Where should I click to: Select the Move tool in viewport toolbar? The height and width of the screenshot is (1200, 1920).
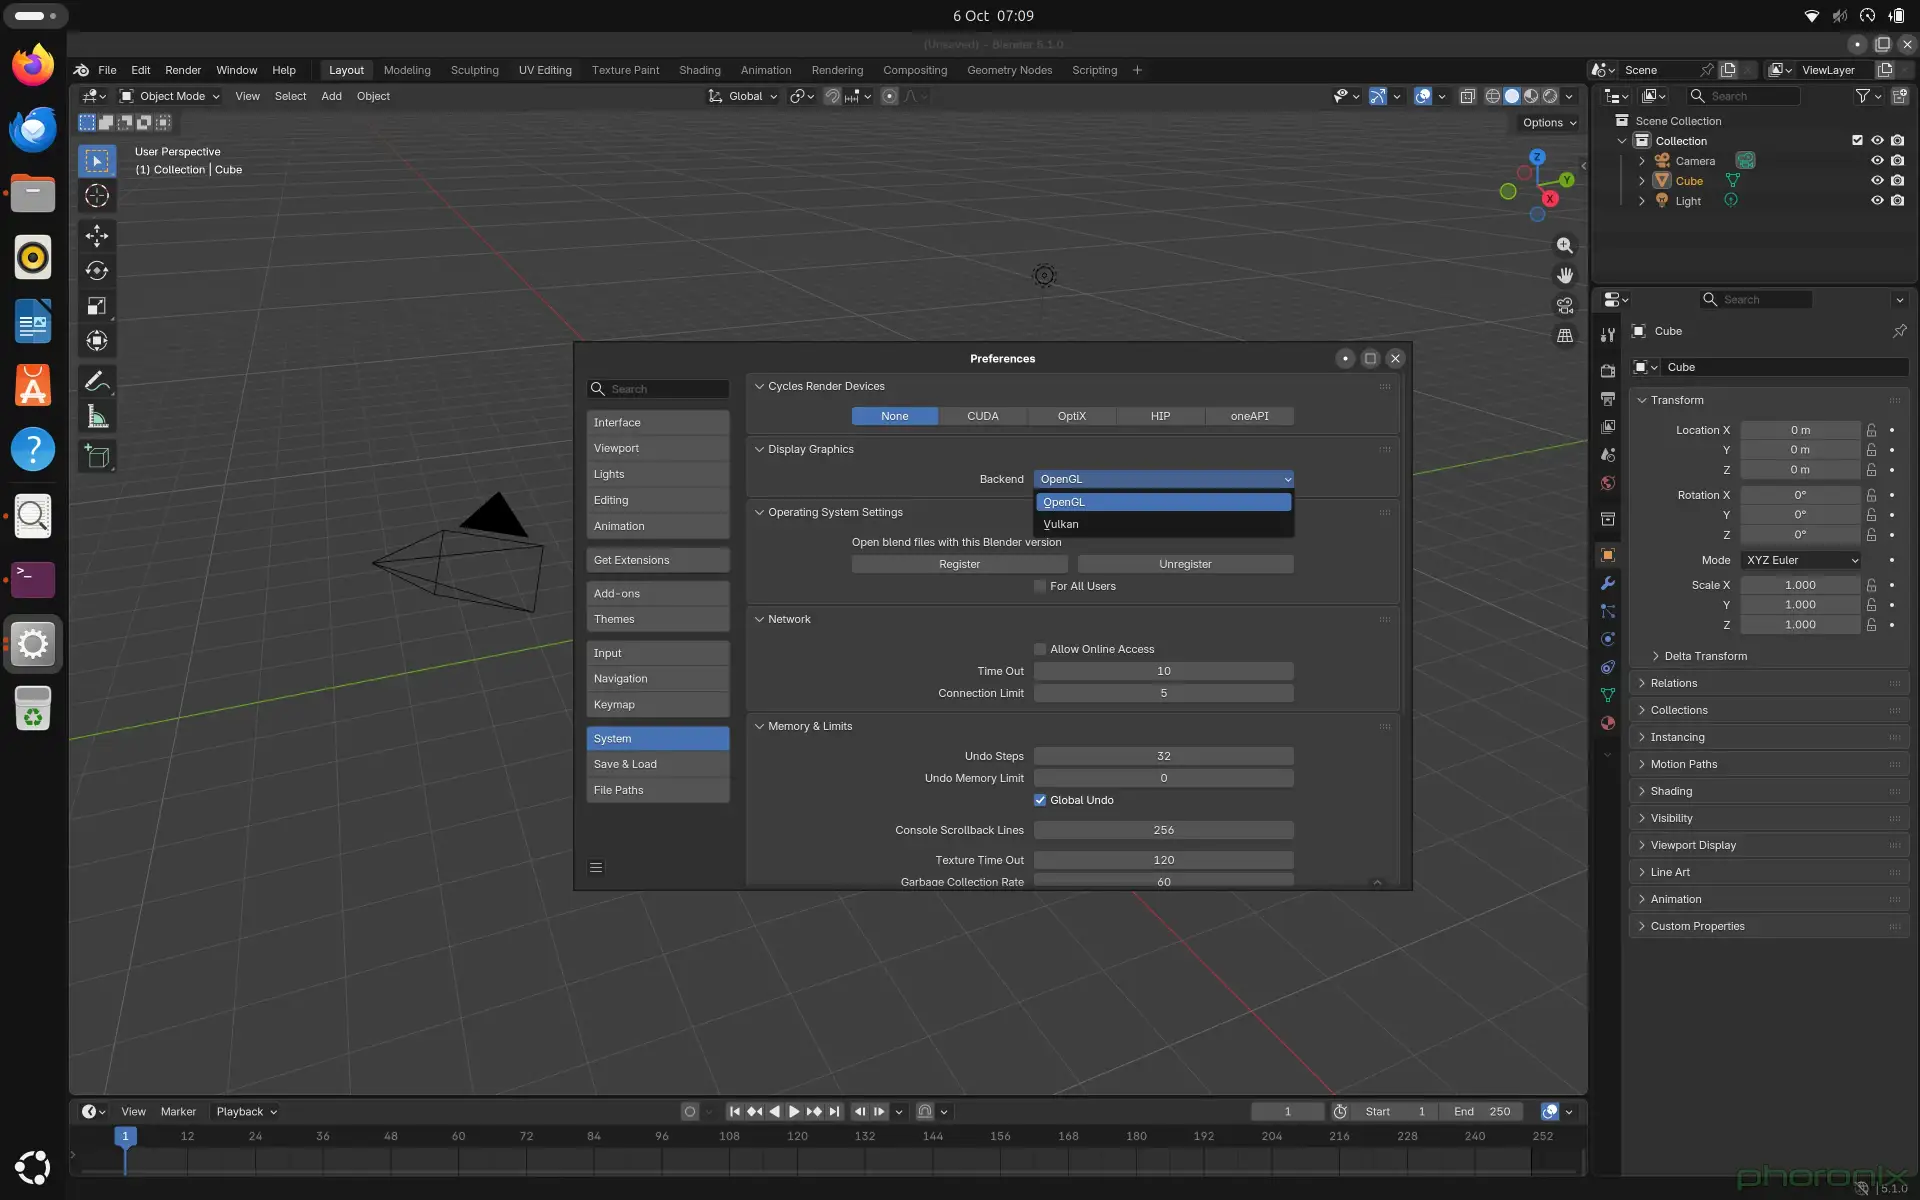(x=97, y=235)
